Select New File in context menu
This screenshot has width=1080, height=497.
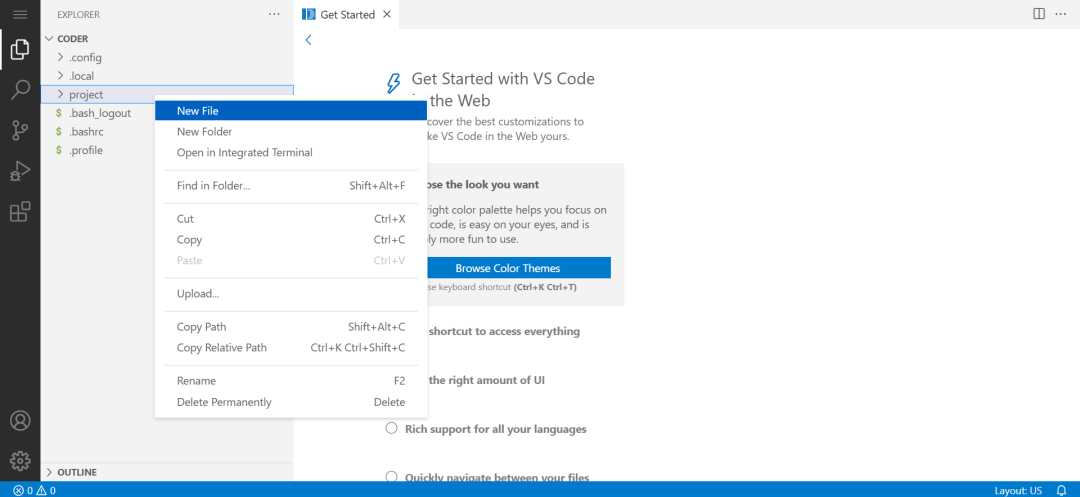[x=291, y=110]
